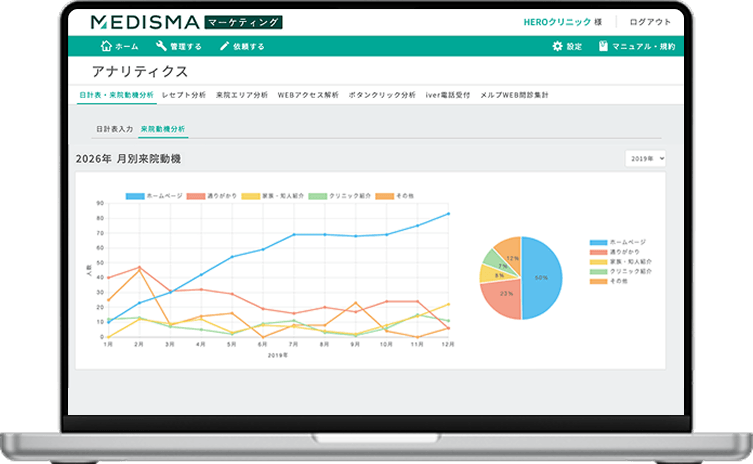This screenshot has width=753, height=464.
Task: Toggle the red 通りがかり pie legend swatch
Action: [x=598, y=252]
